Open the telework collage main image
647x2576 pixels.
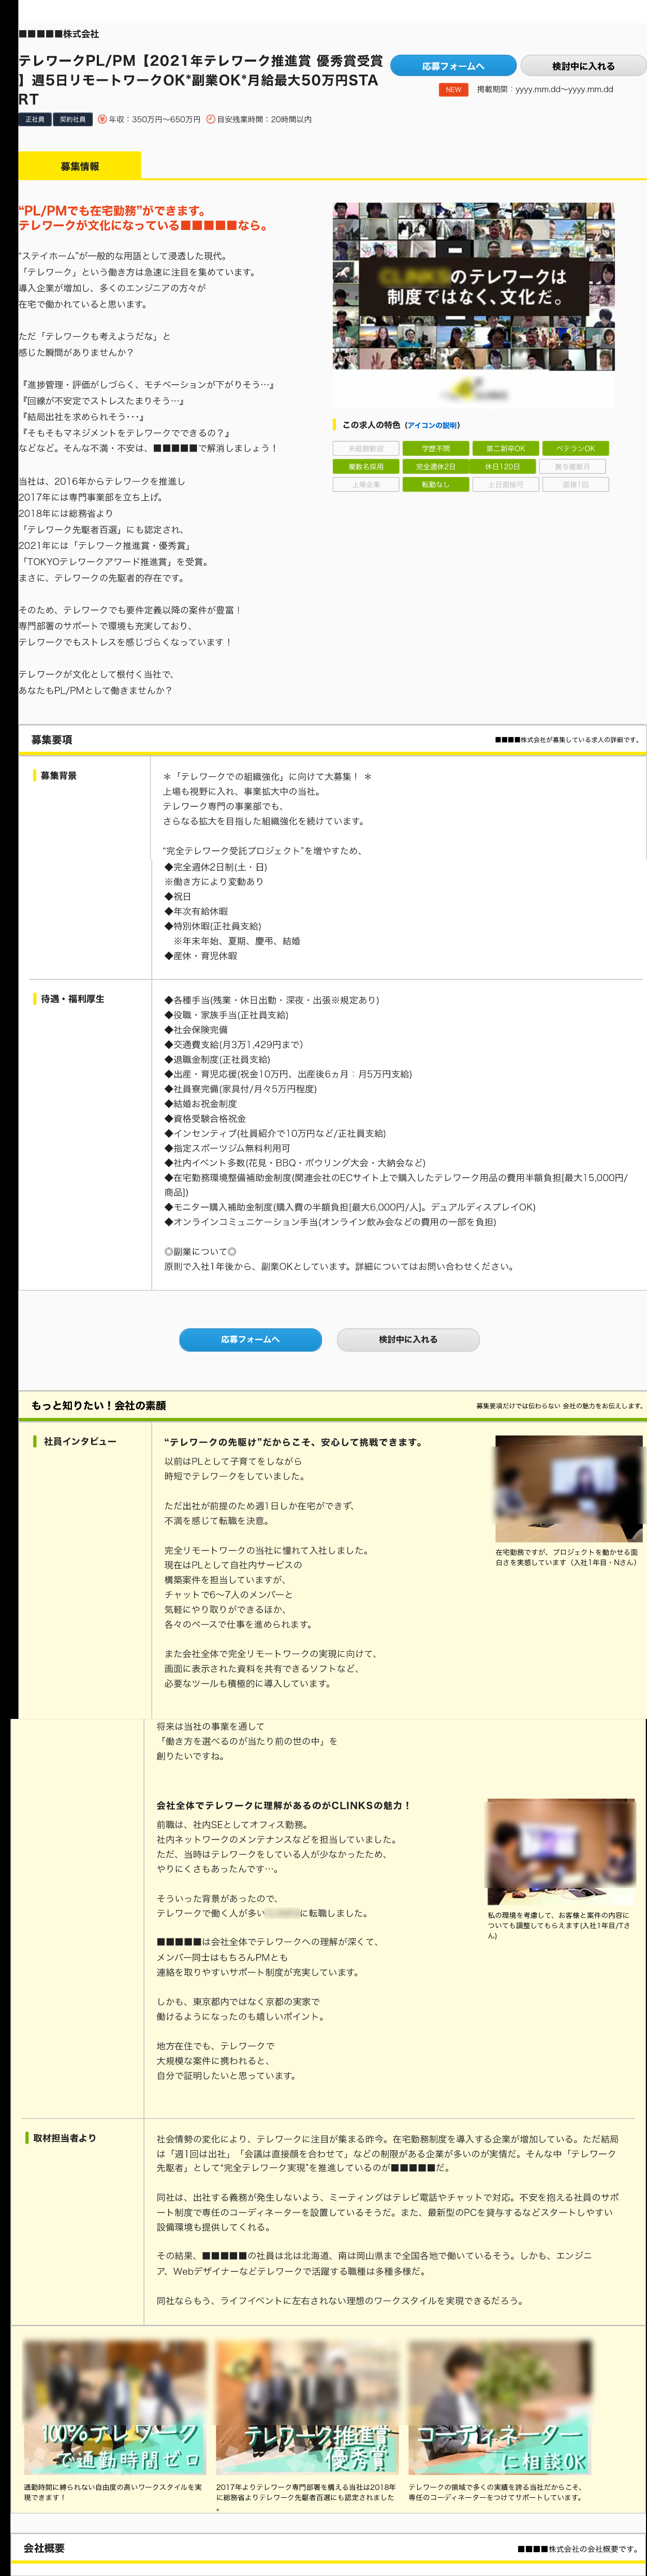(473, 288)
